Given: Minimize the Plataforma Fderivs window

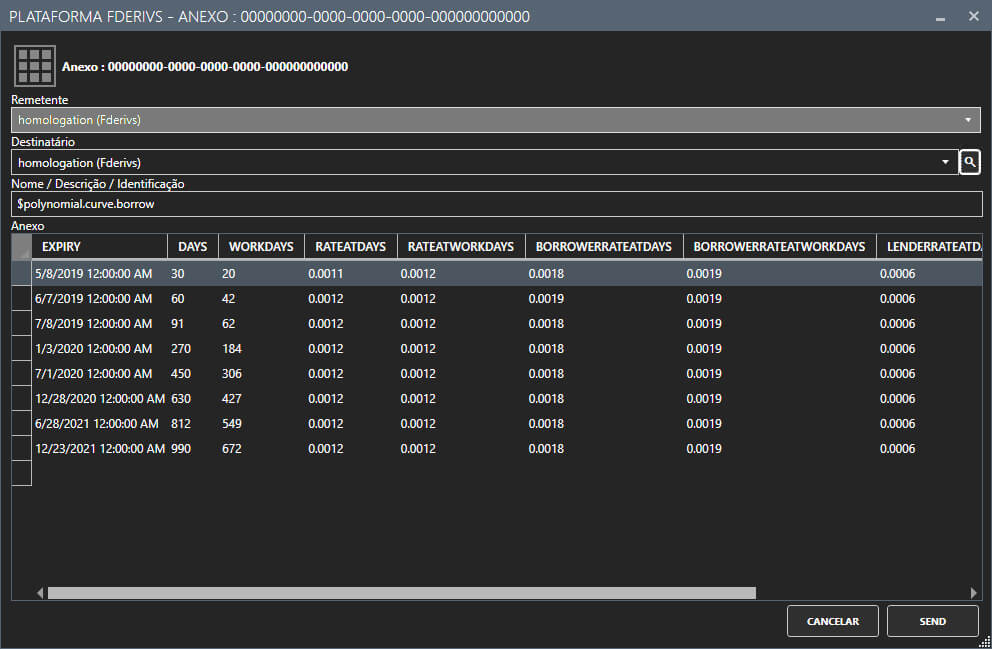Looking at the screenshot, I should tap(938, 17).
